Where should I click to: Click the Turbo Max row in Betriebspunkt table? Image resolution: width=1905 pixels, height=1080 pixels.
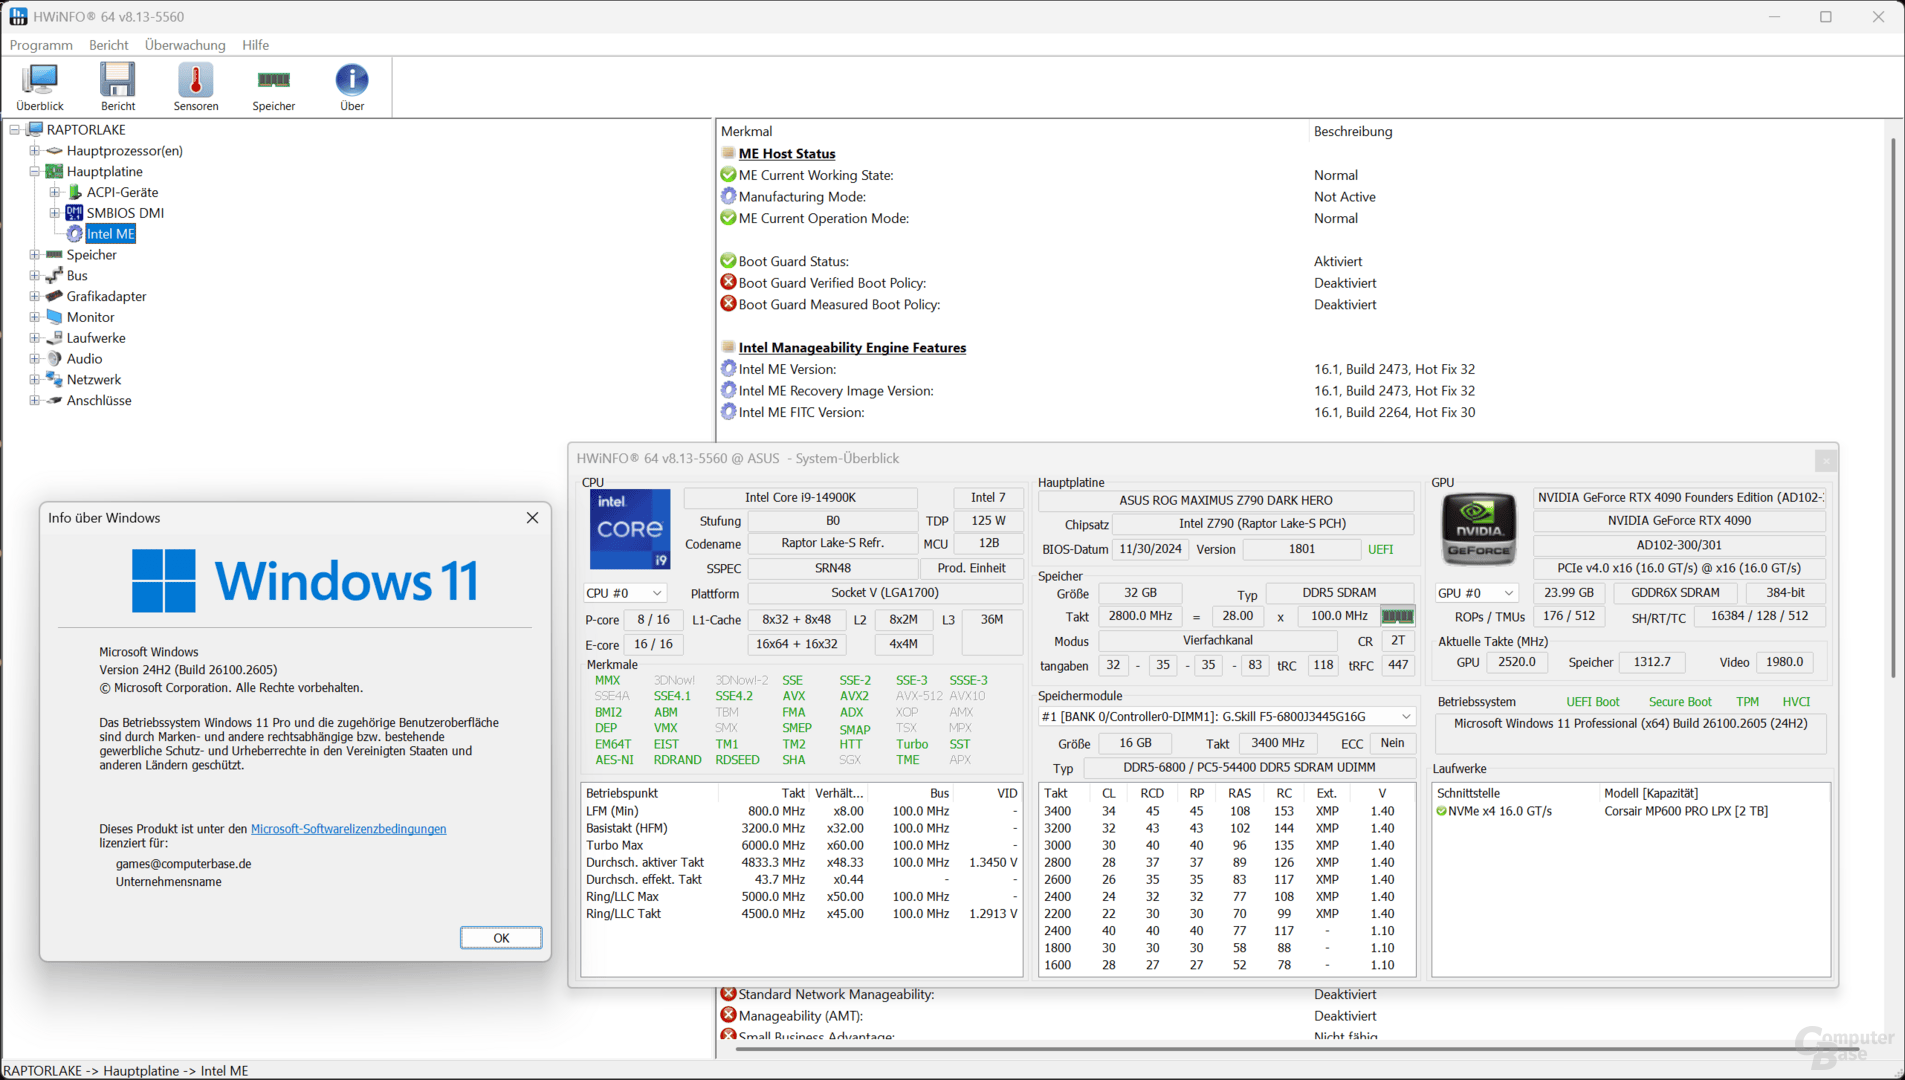tap(802, 845)
